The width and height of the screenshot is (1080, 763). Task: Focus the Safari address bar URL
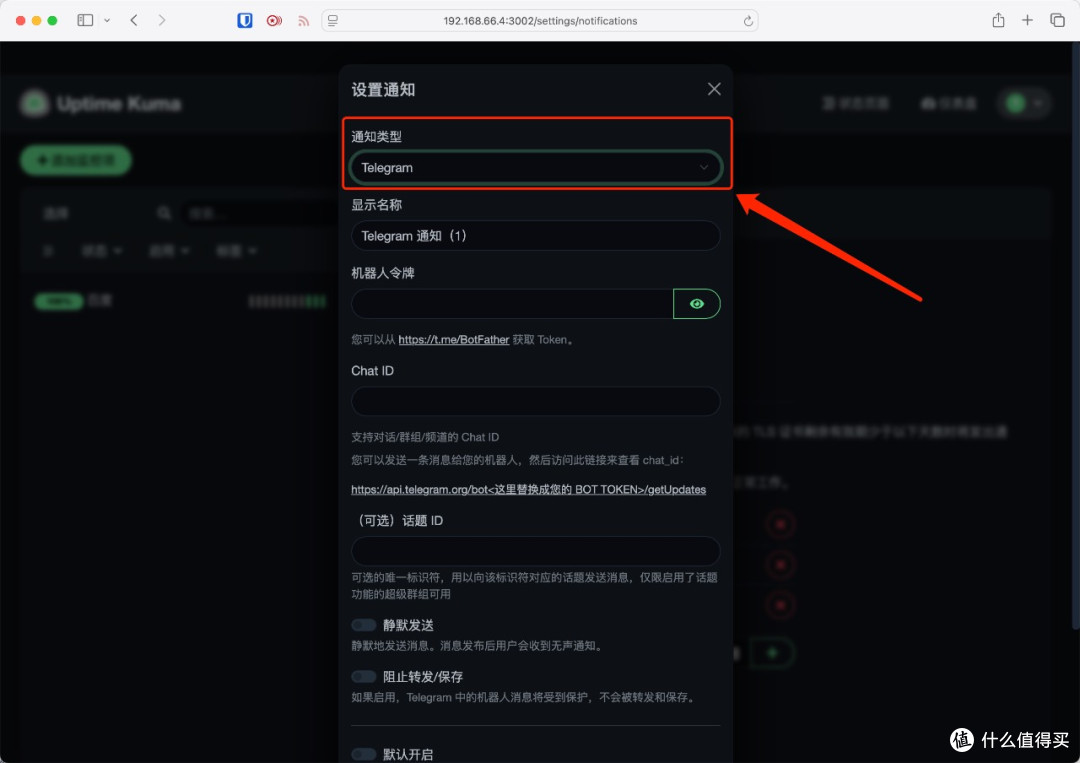540,21
